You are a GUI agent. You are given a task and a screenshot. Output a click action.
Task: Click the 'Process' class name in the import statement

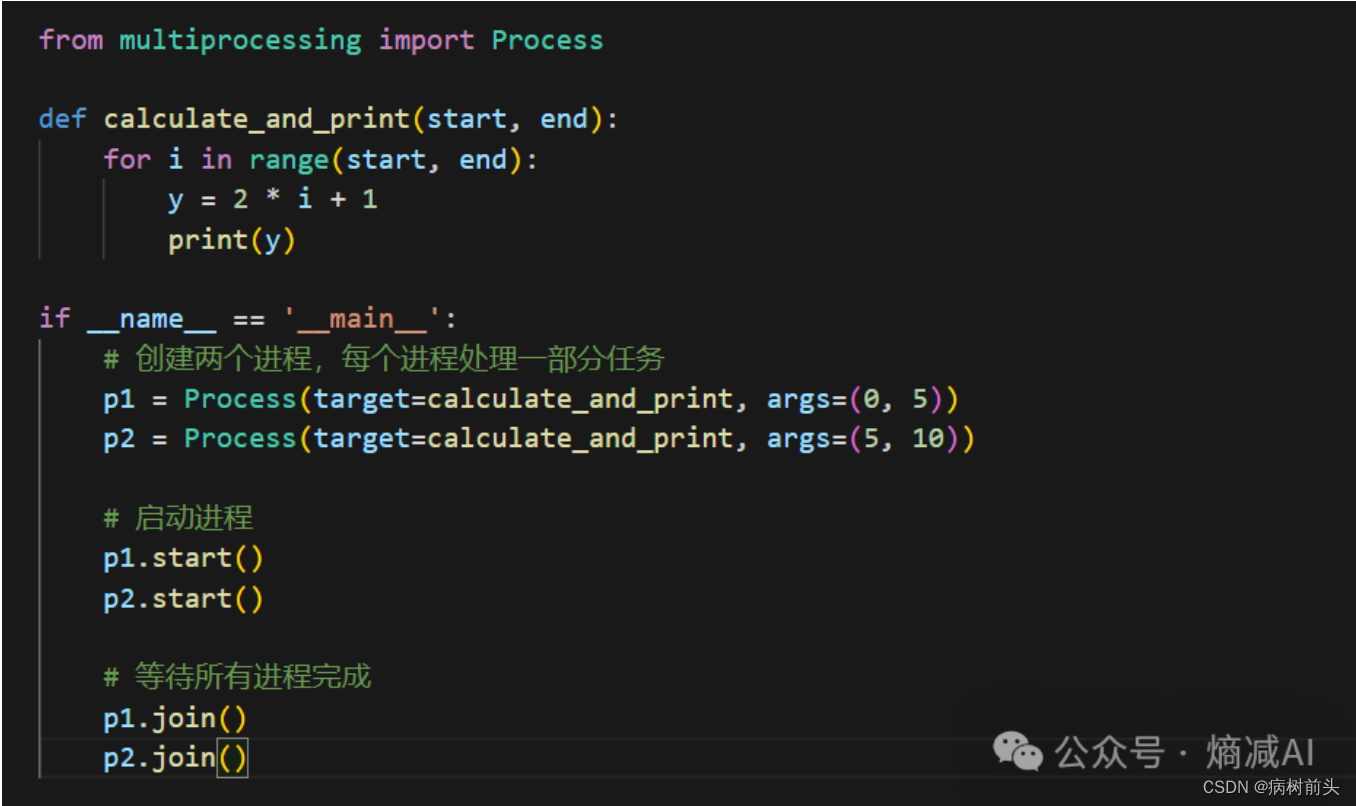548,41
